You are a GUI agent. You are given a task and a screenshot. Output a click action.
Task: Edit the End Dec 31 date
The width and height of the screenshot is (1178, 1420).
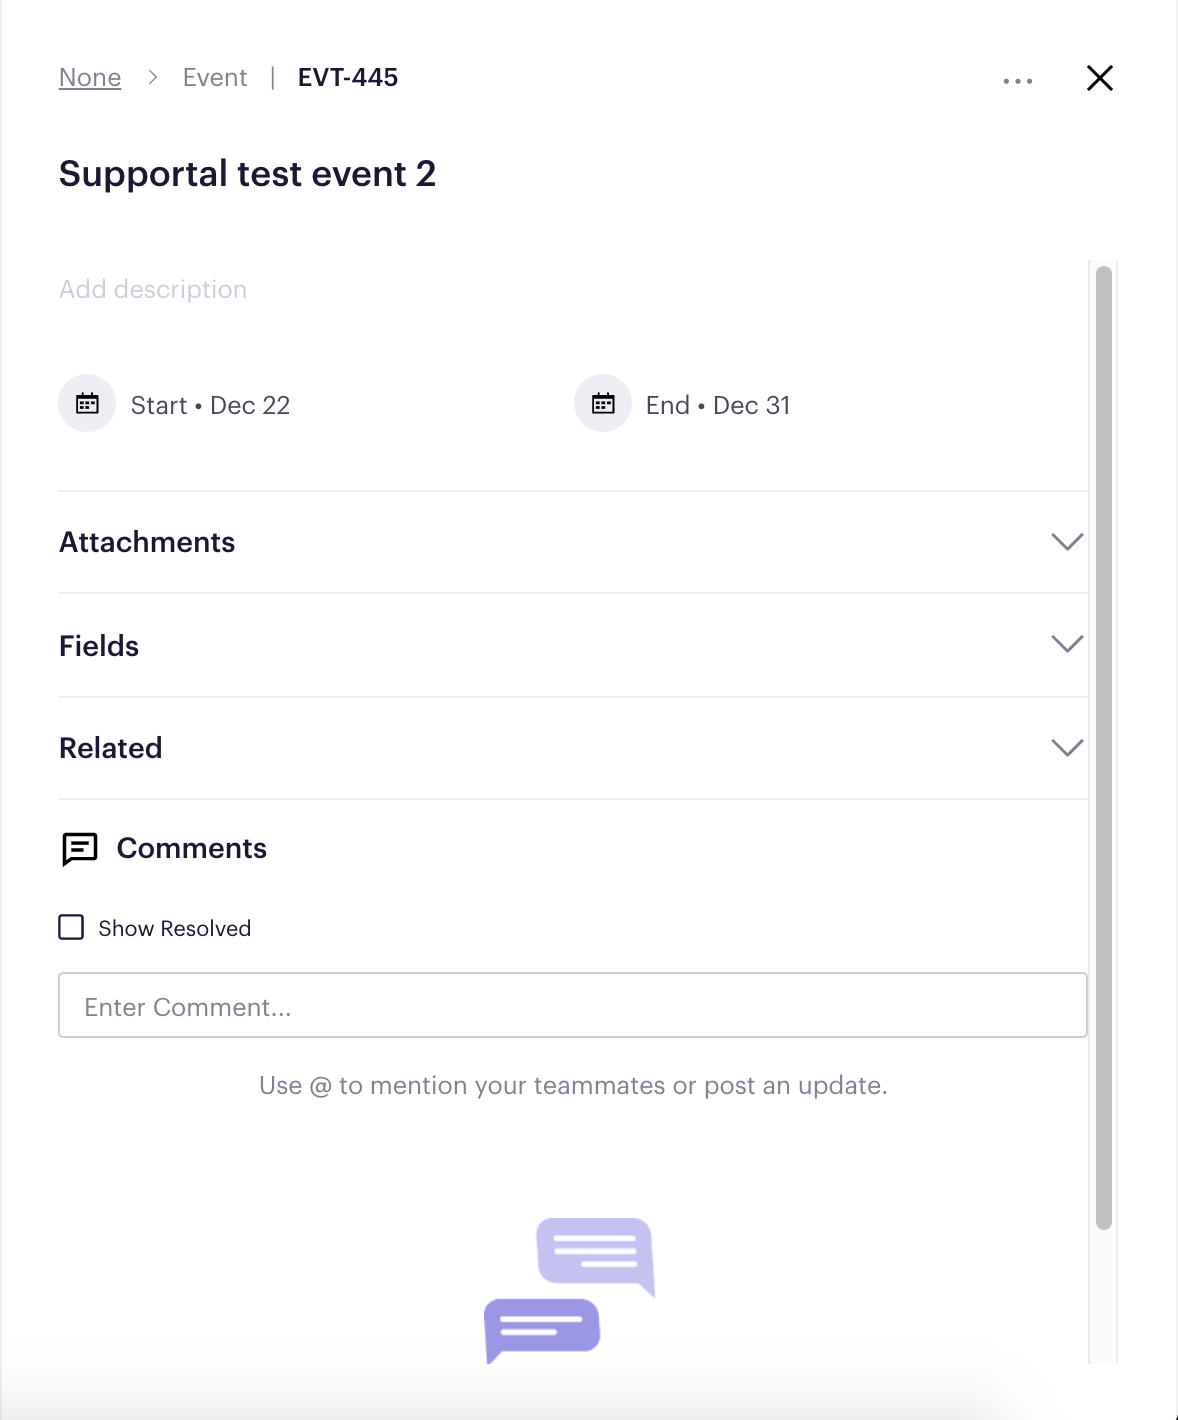pos(718,405)
